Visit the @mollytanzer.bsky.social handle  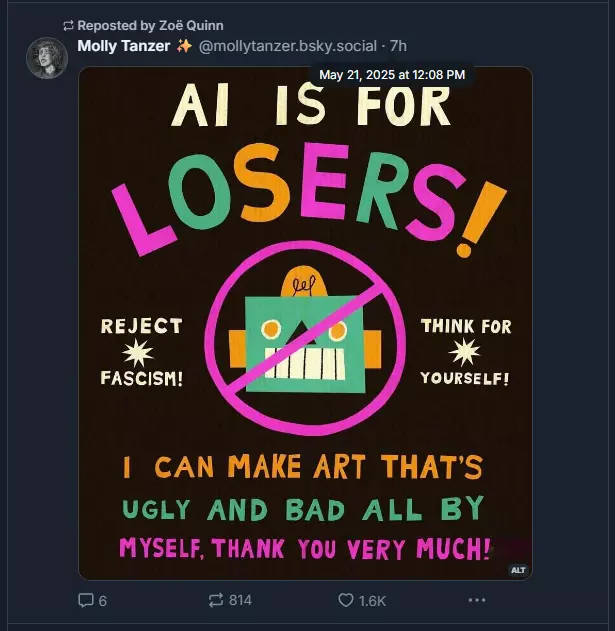288,46
